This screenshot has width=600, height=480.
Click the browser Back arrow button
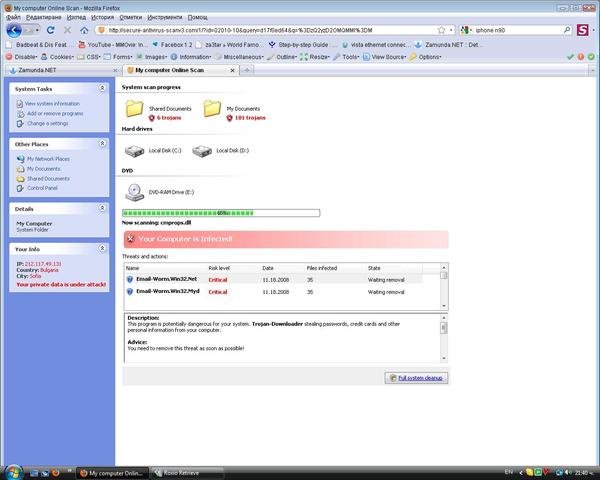(14, 30)
